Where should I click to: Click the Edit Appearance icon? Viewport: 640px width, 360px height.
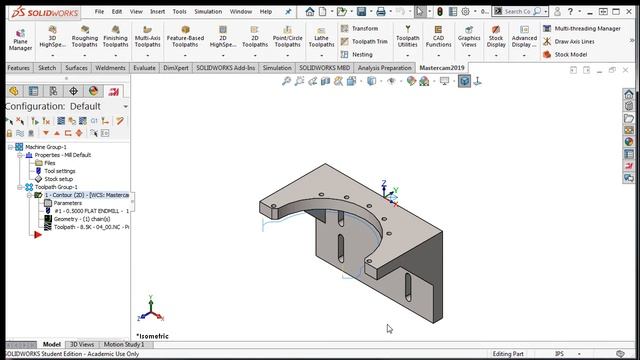coord(411,81)
